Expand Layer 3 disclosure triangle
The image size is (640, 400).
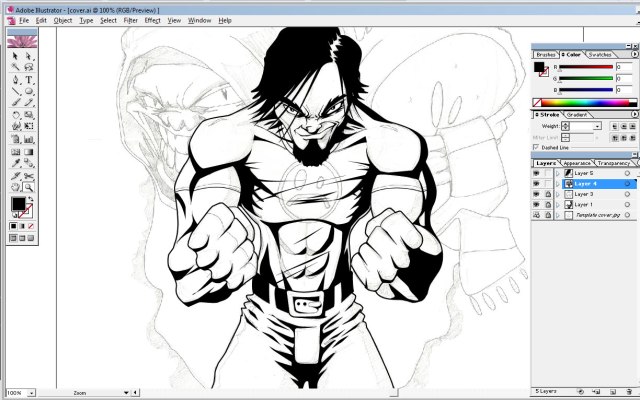click(x=558, y=194)
